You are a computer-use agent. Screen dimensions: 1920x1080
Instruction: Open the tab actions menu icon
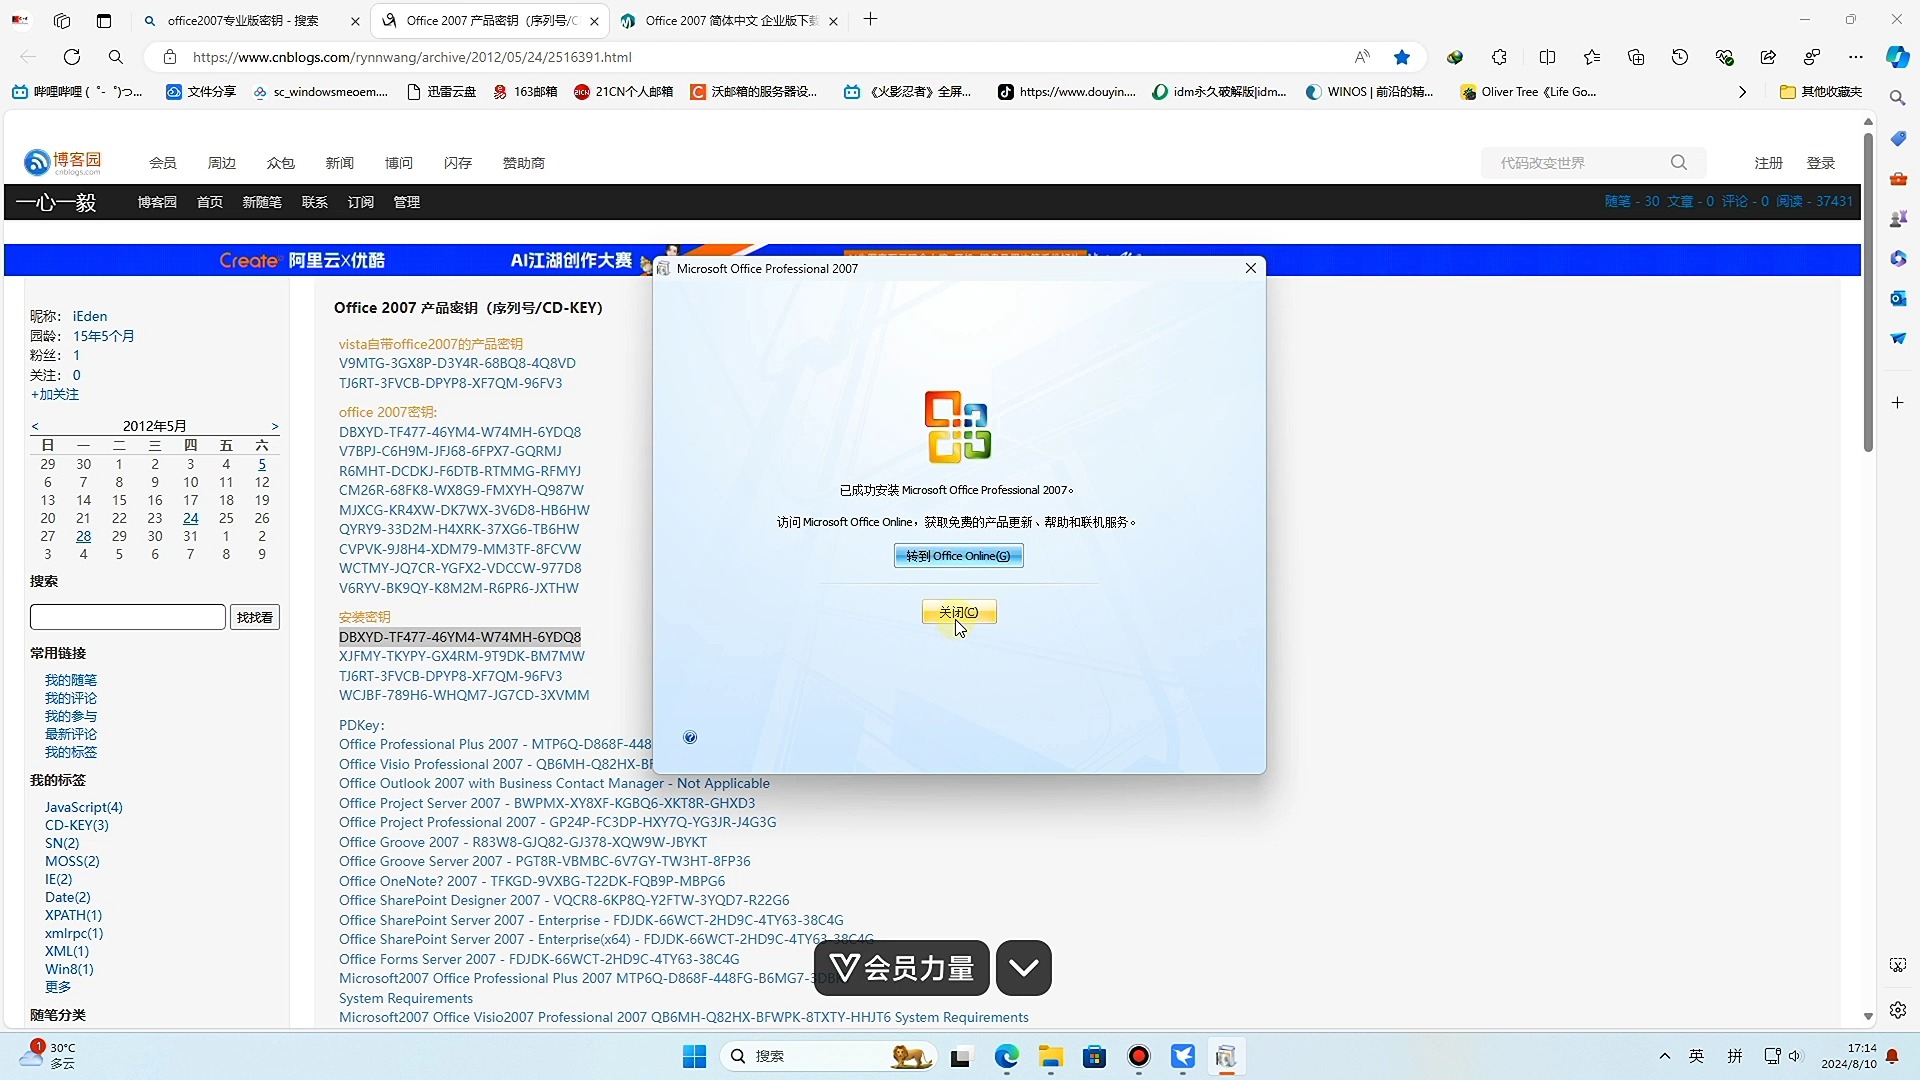[104, 20]
